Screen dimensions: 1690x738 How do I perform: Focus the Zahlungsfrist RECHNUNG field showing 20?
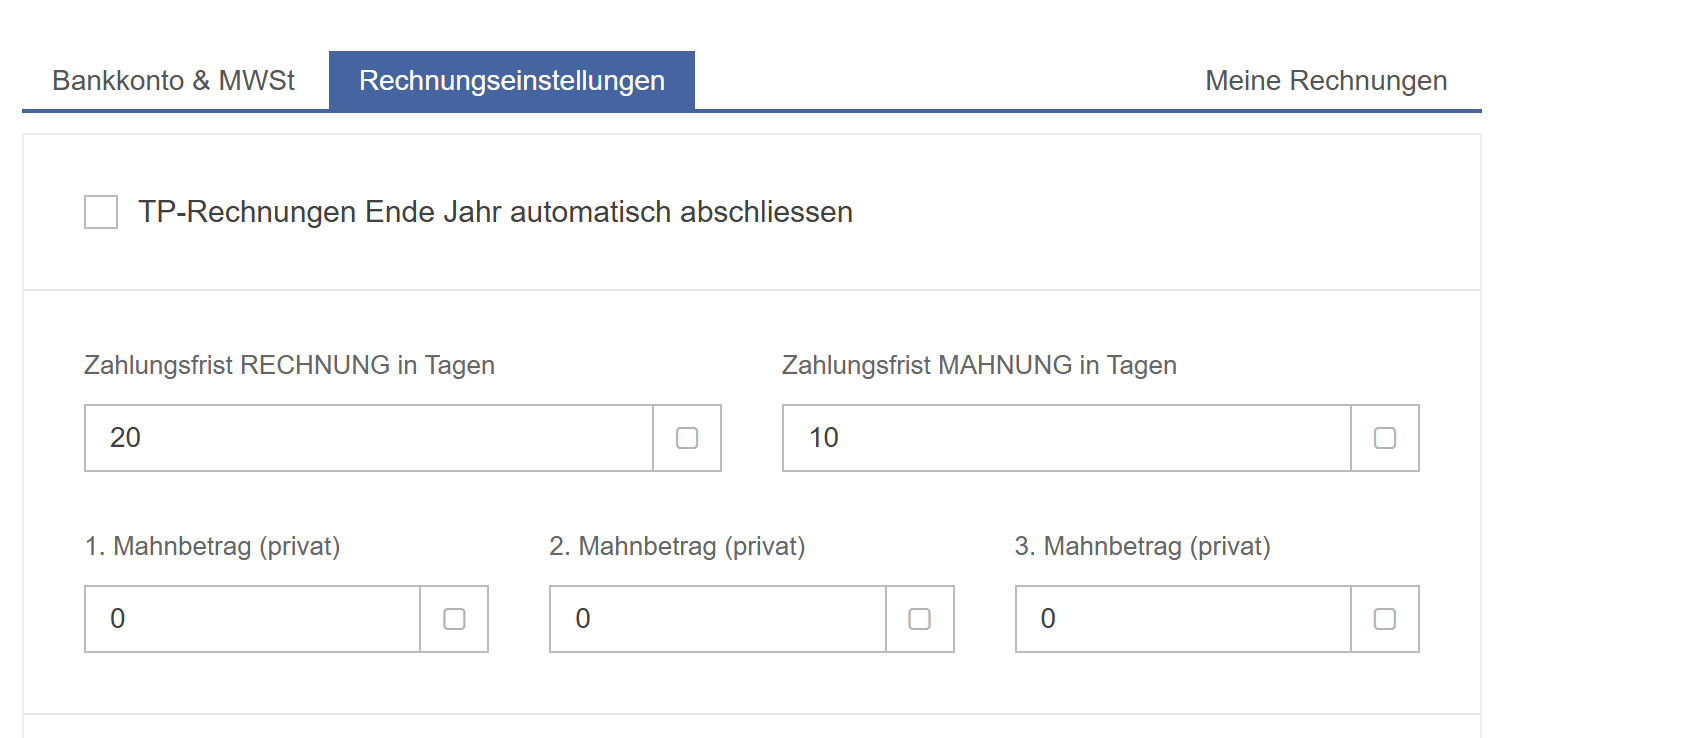point(369,438)
